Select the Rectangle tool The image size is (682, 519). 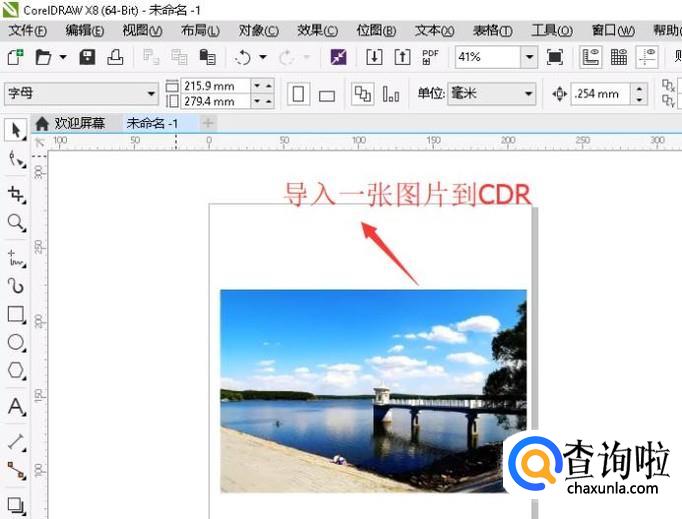pos(16,314)
